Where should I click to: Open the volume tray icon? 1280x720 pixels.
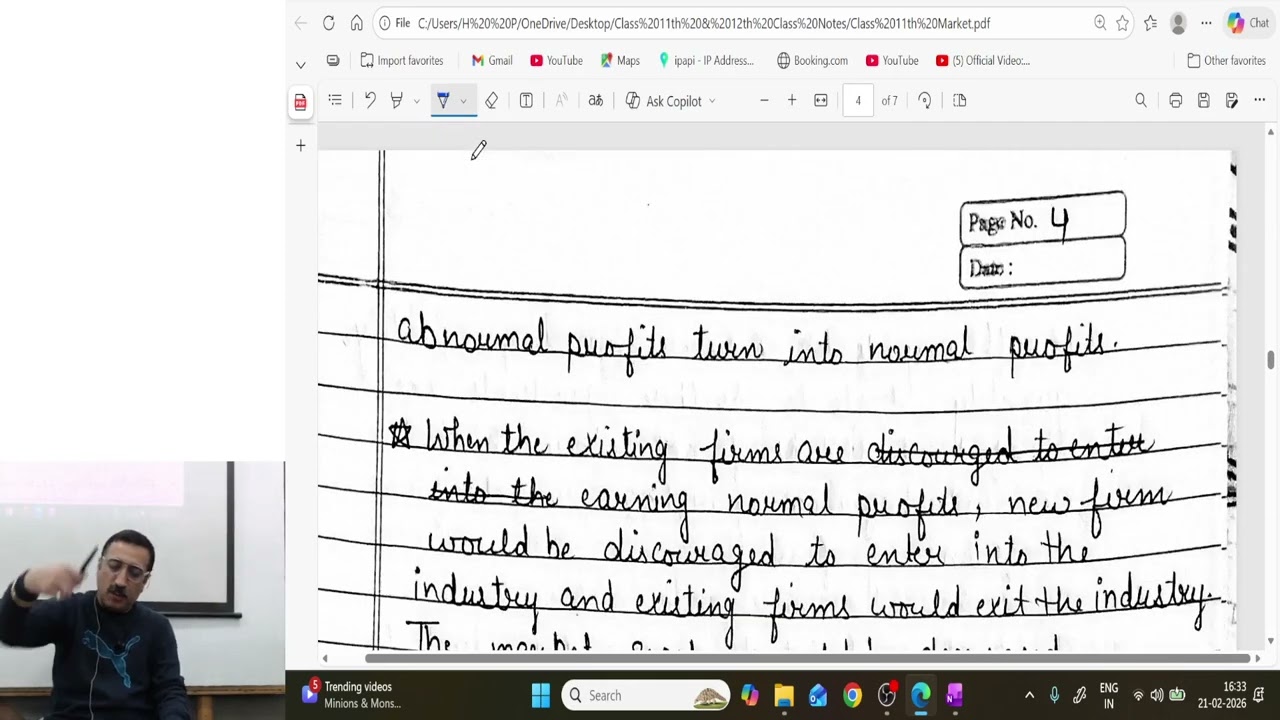point(1157,695)
